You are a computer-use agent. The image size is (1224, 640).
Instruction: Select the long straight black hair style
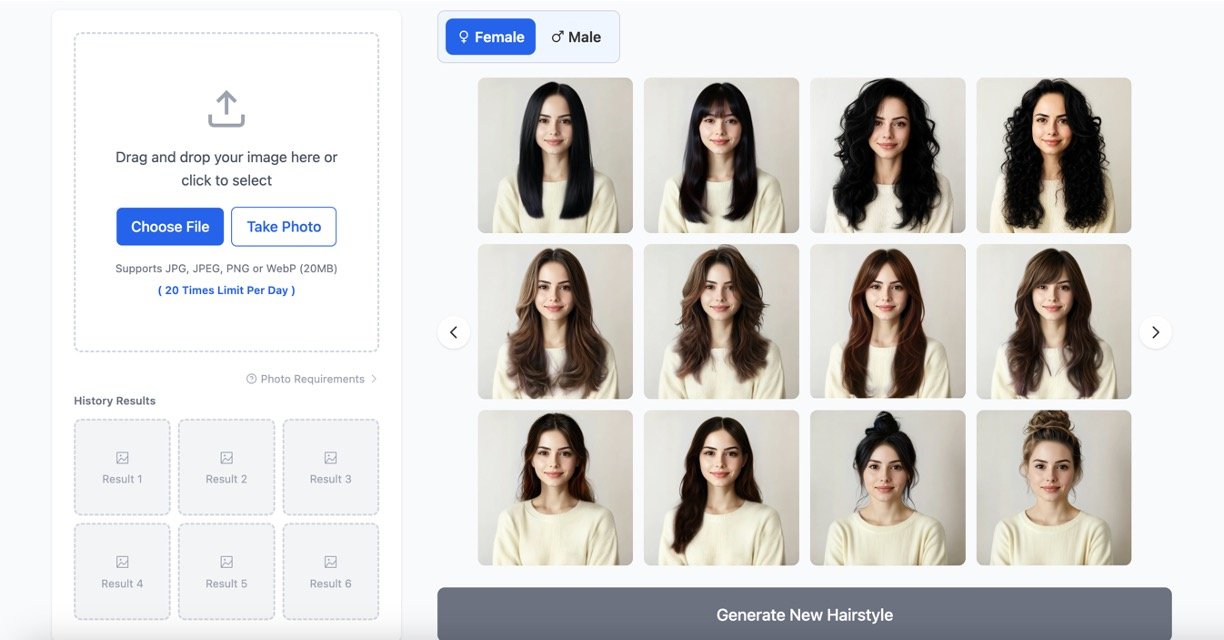(555, 155)
